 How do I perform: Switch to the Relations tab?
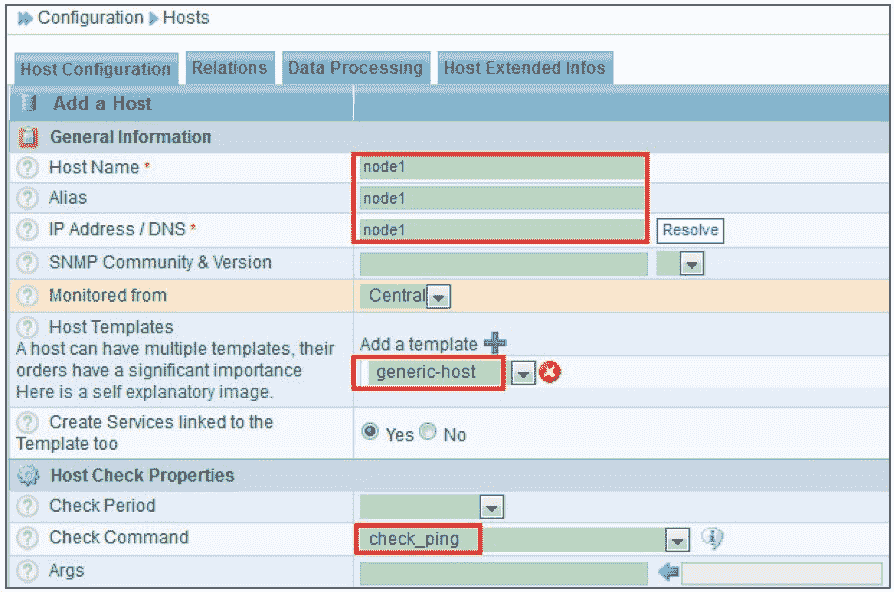230,68
